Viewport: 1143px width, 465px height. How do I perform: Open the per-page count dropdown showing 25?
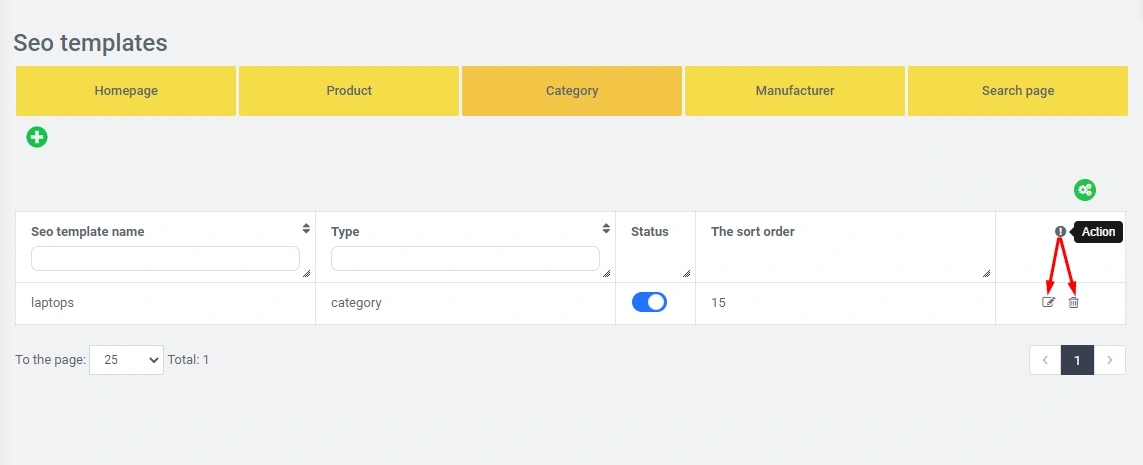pyautogui.click(x=126, y=360)
